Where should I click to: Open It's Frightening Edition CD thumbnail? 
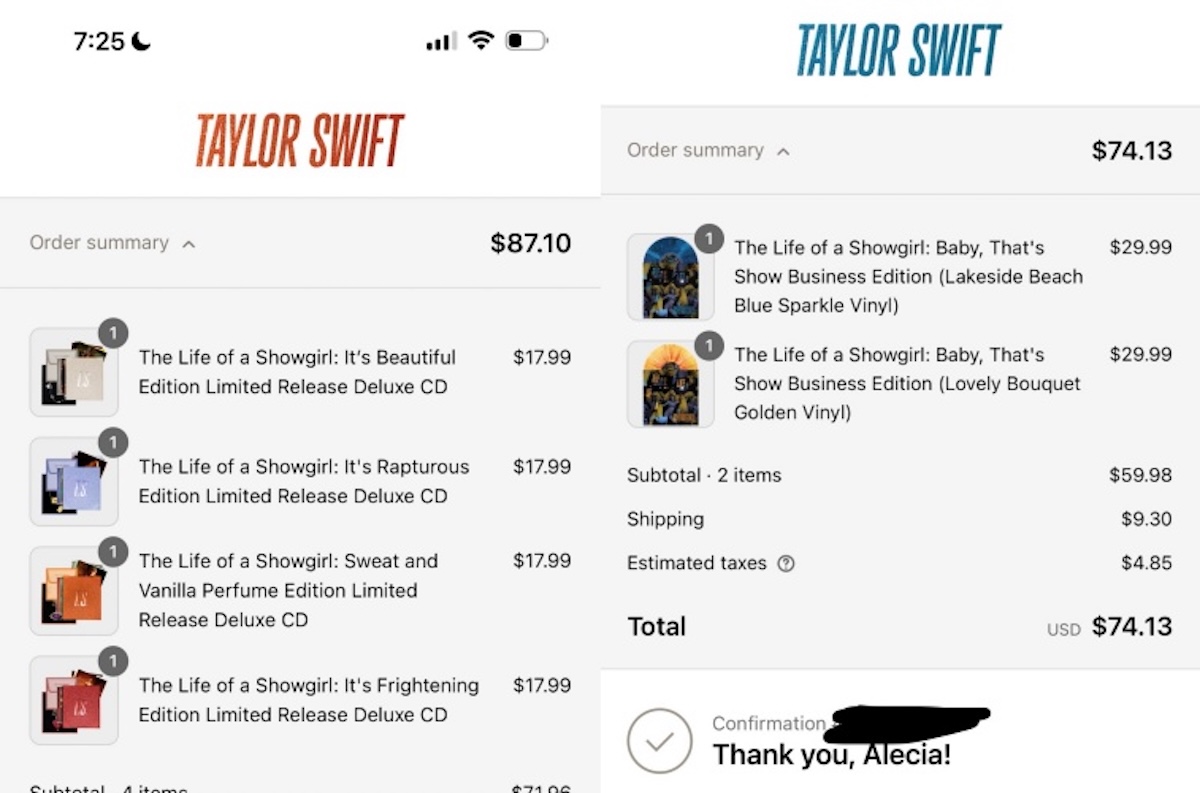point(74,700)
